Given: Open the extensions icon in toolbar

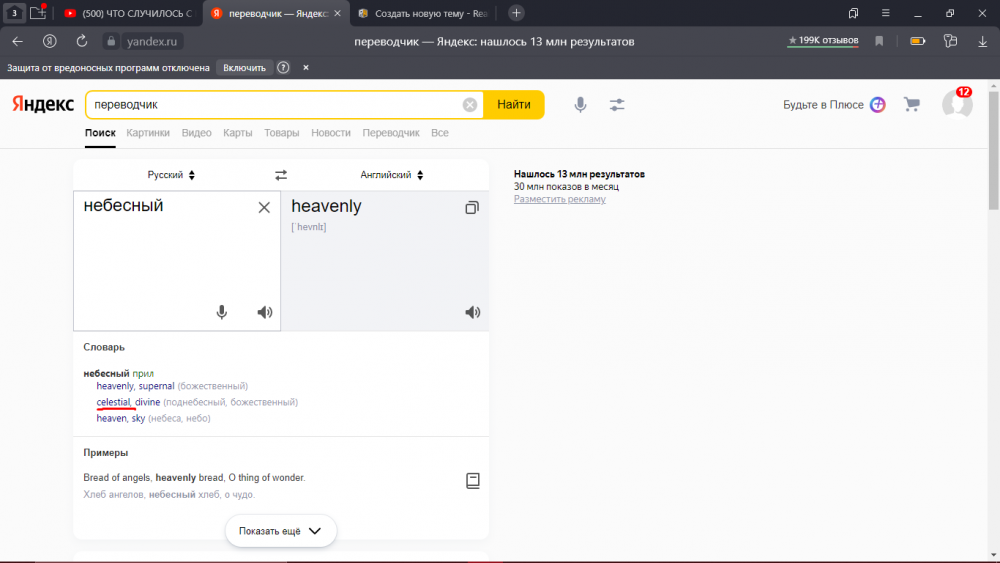Looking at the screenshot, I should point(950,41).
